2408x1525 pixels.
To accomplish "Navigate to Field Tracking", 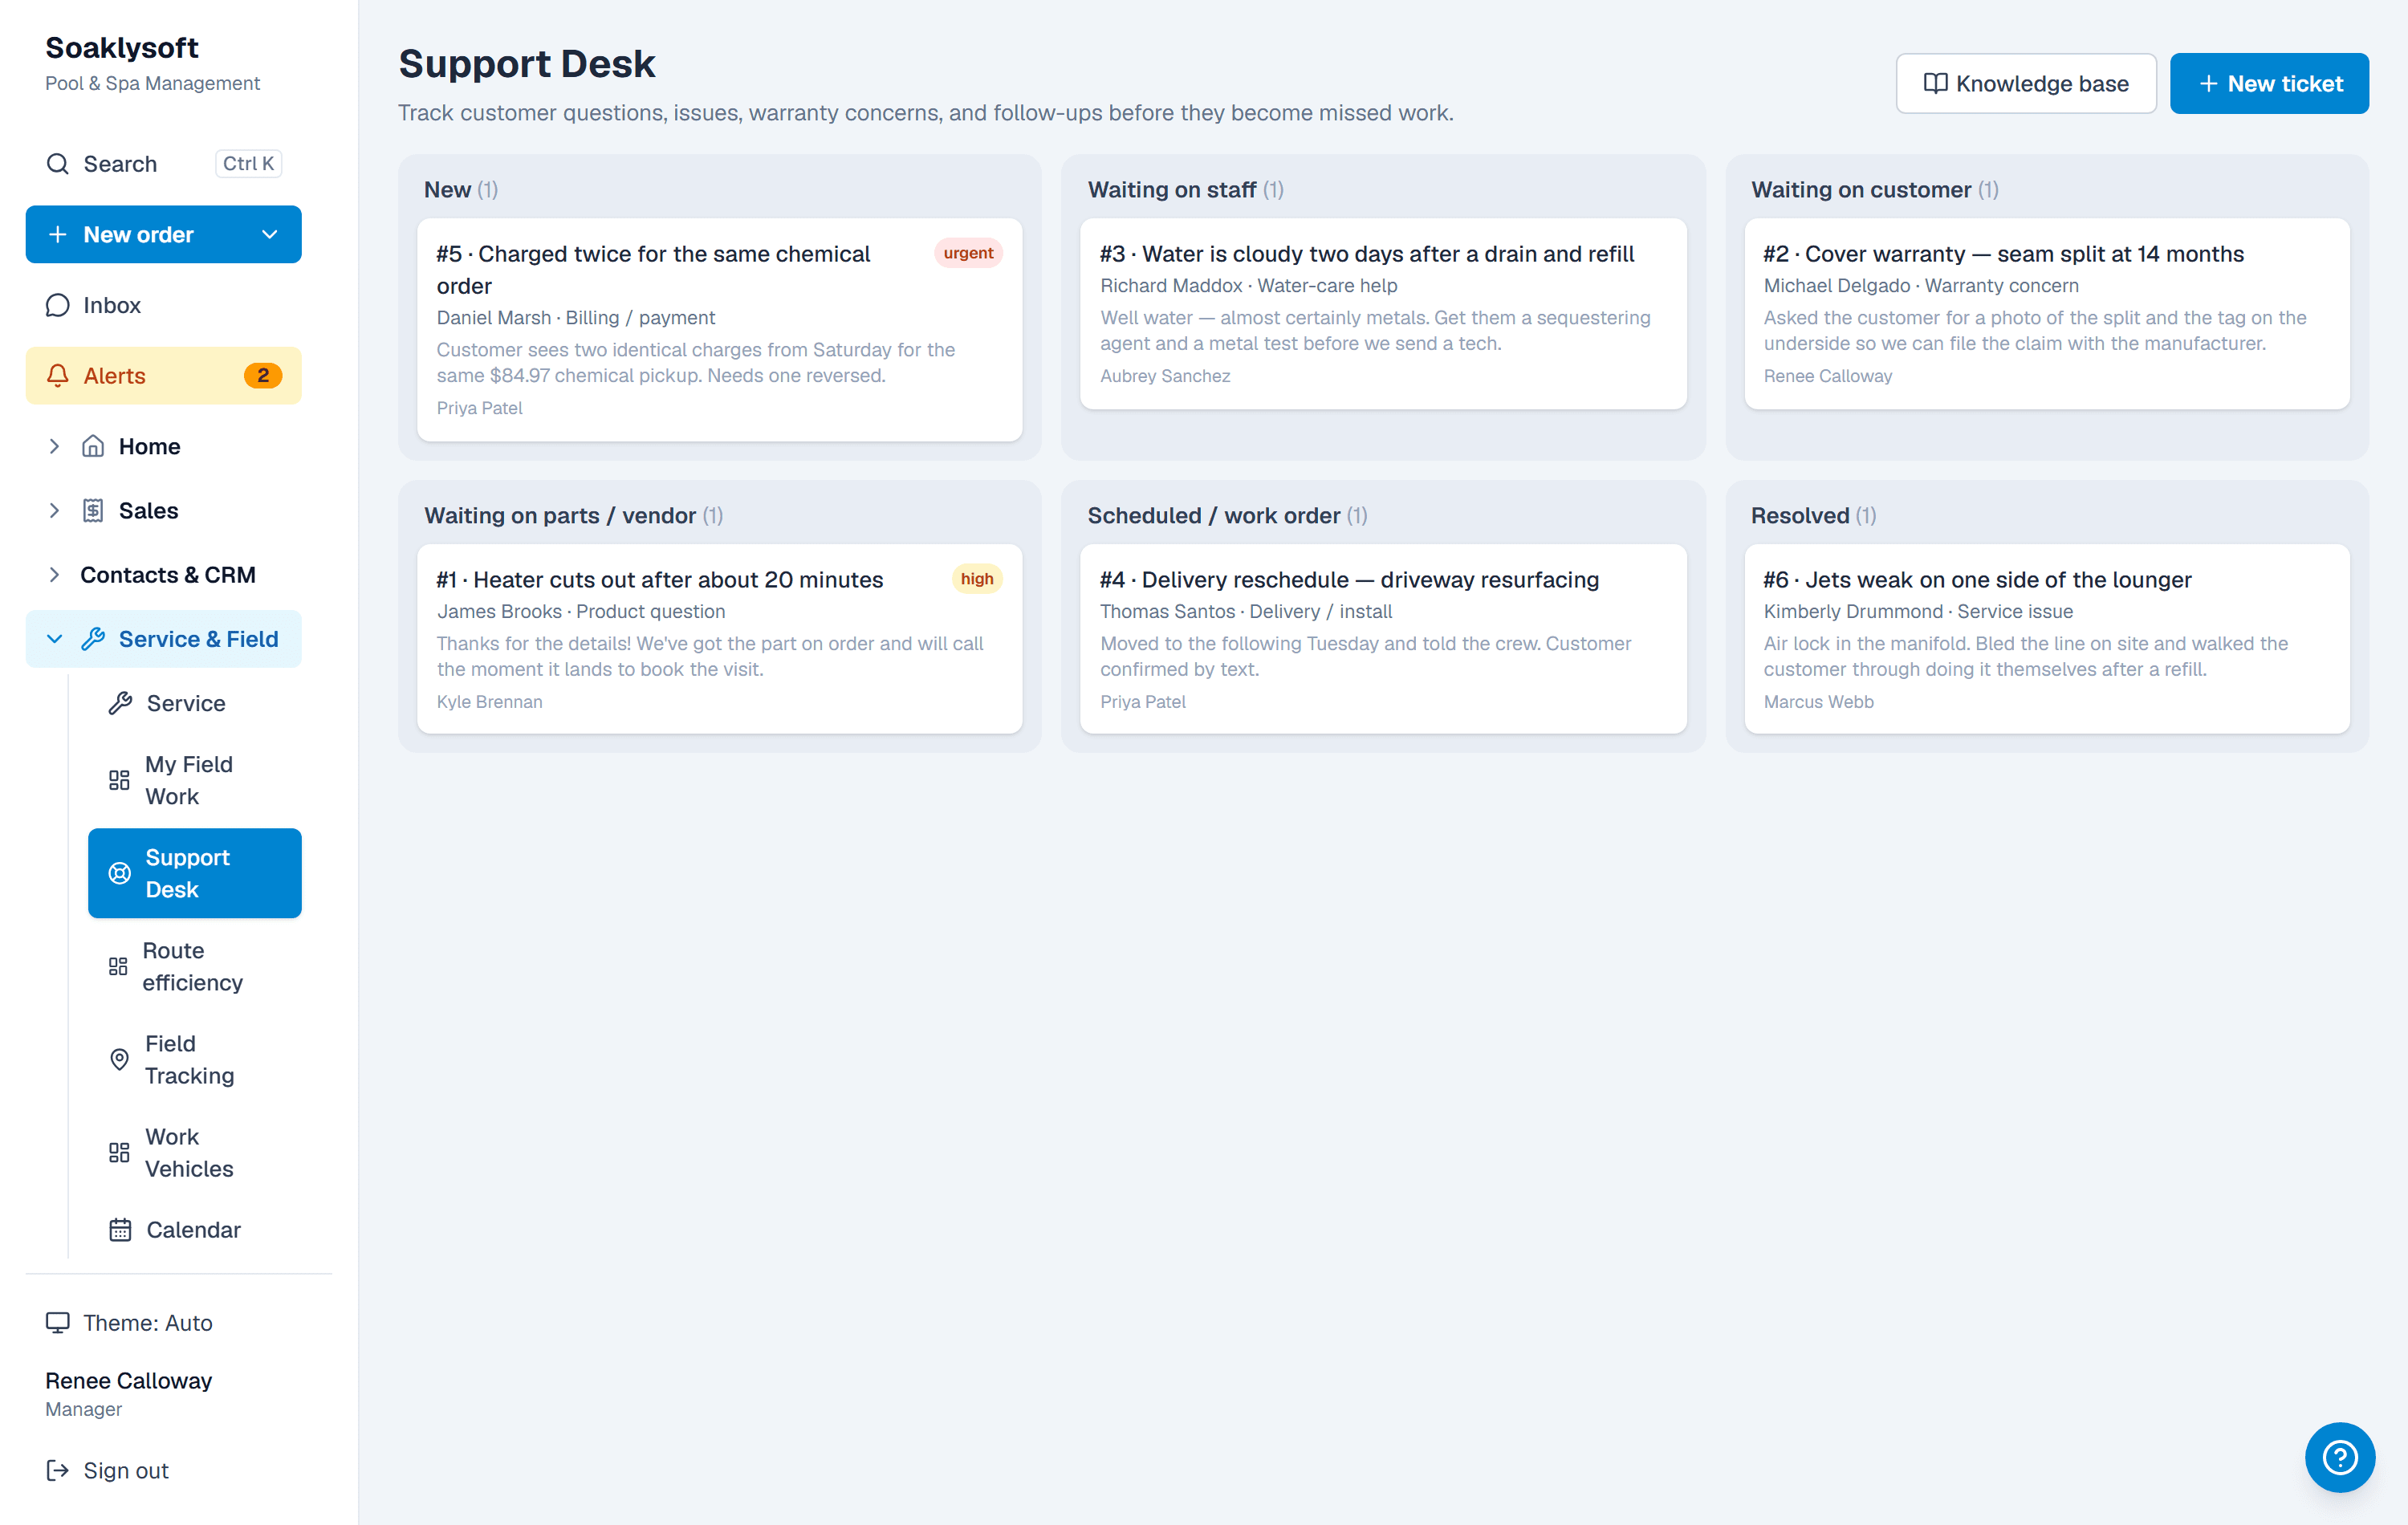I will tap(194, 1059).
